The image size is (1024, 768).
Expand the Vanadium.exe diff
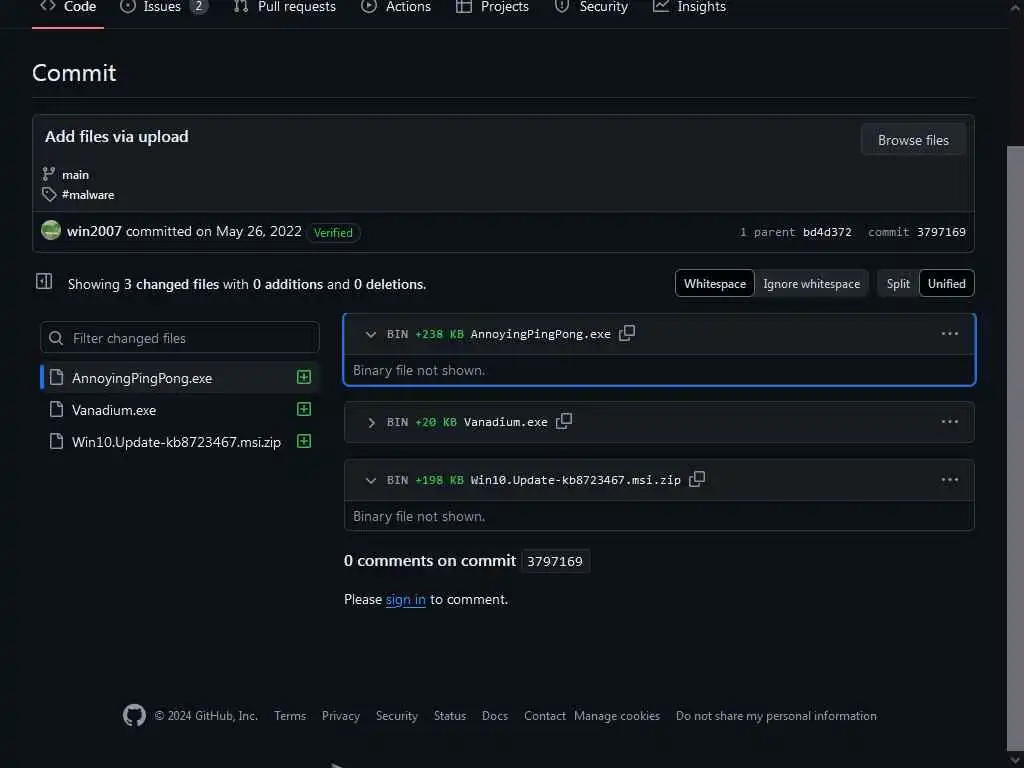click(x=371, y=423)
